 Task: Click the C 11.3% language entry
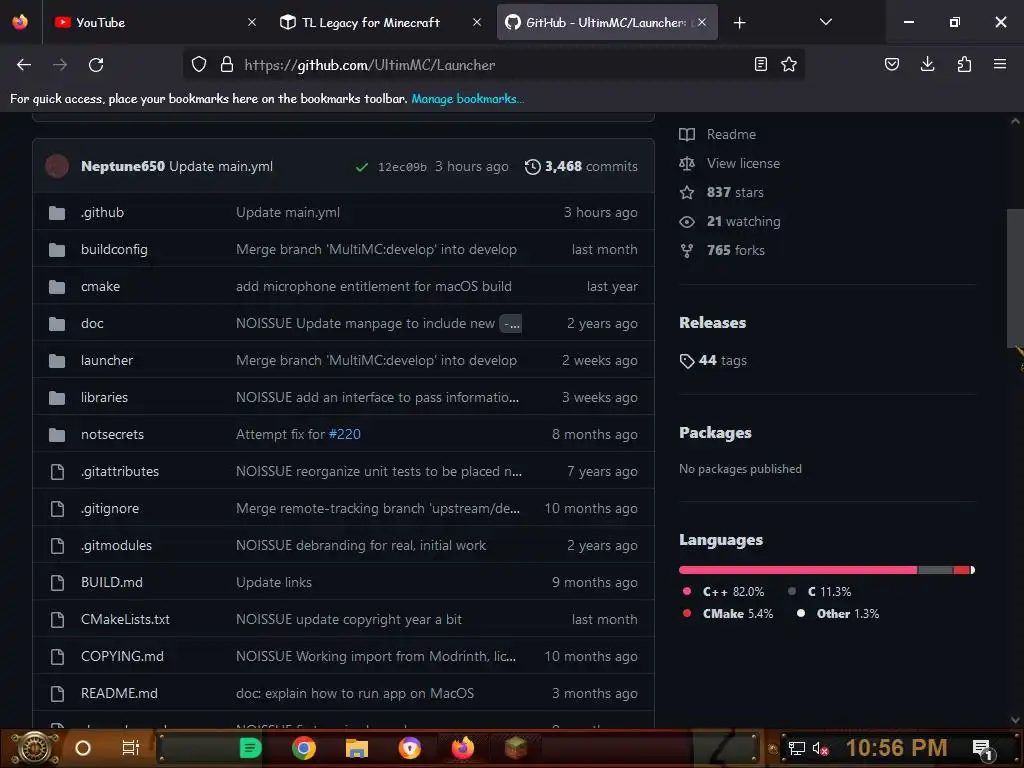pos(820,592)
